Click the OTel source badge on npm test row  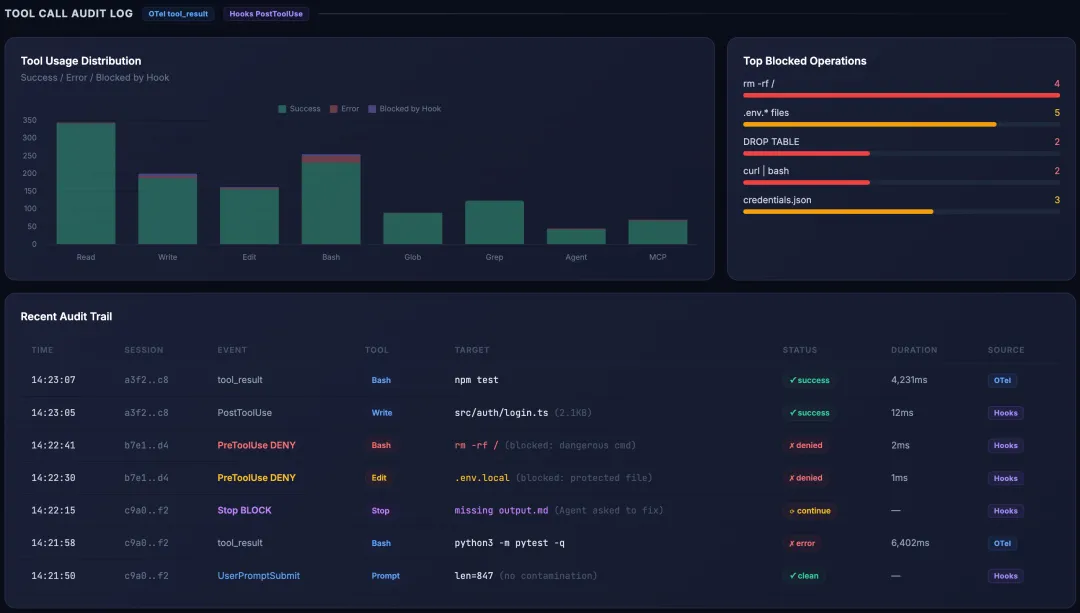pyautogui.click(x=1002, y=380)
